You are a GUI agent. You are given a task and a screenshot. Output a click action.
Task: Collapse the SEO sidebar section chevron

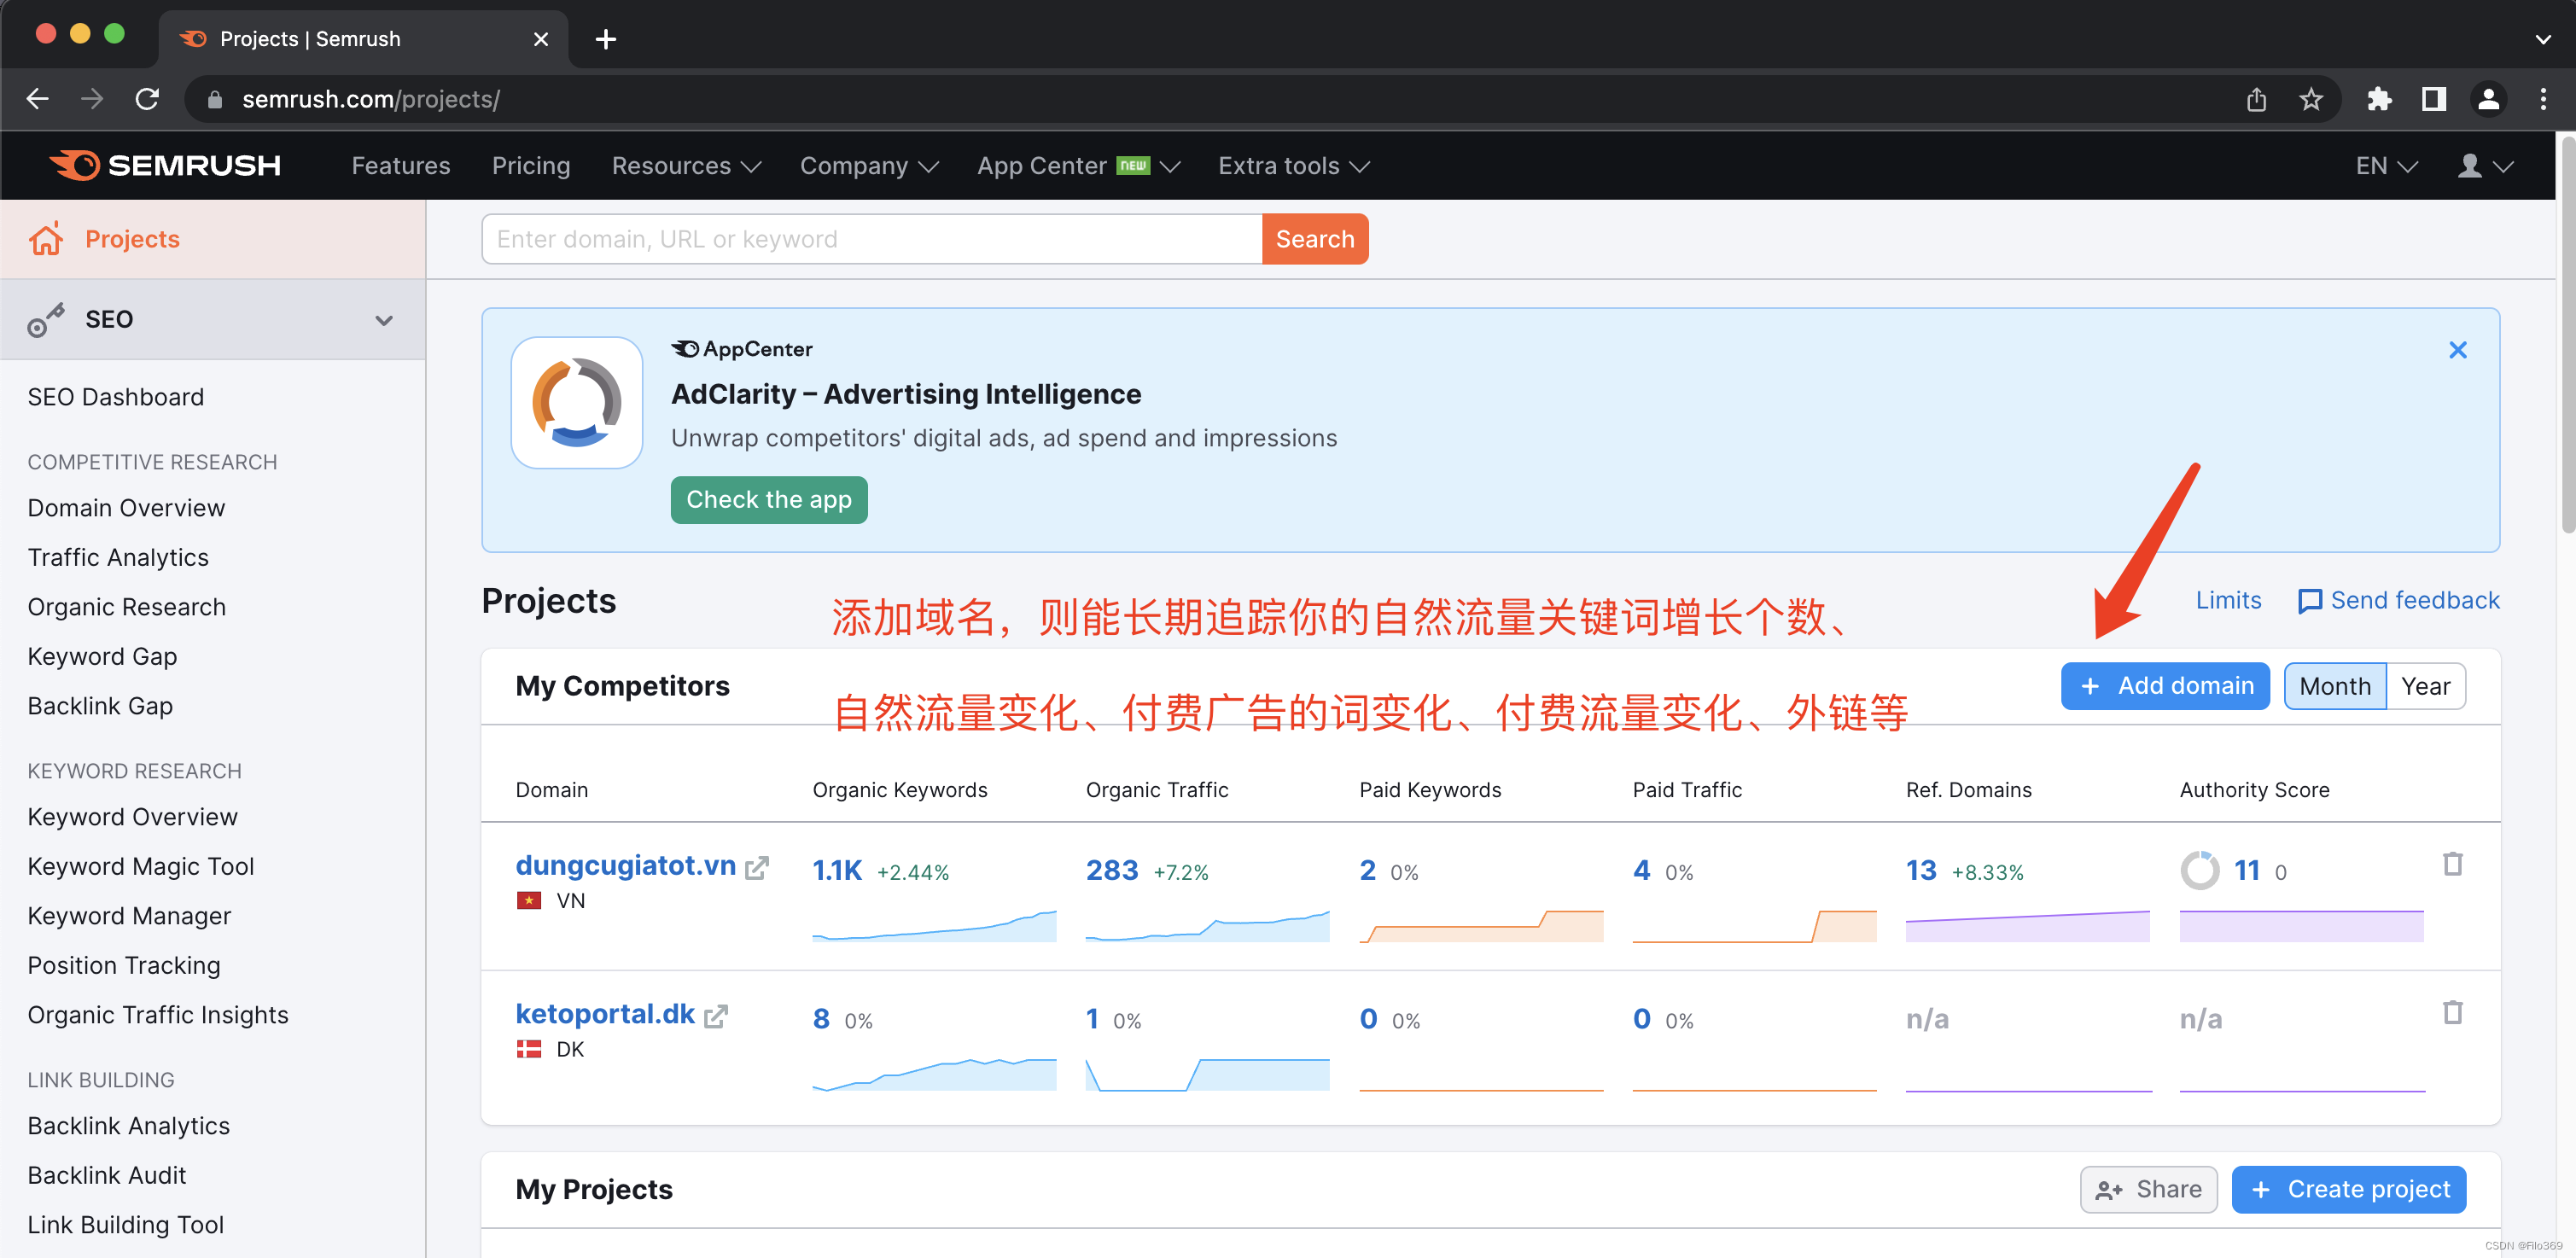383,320
